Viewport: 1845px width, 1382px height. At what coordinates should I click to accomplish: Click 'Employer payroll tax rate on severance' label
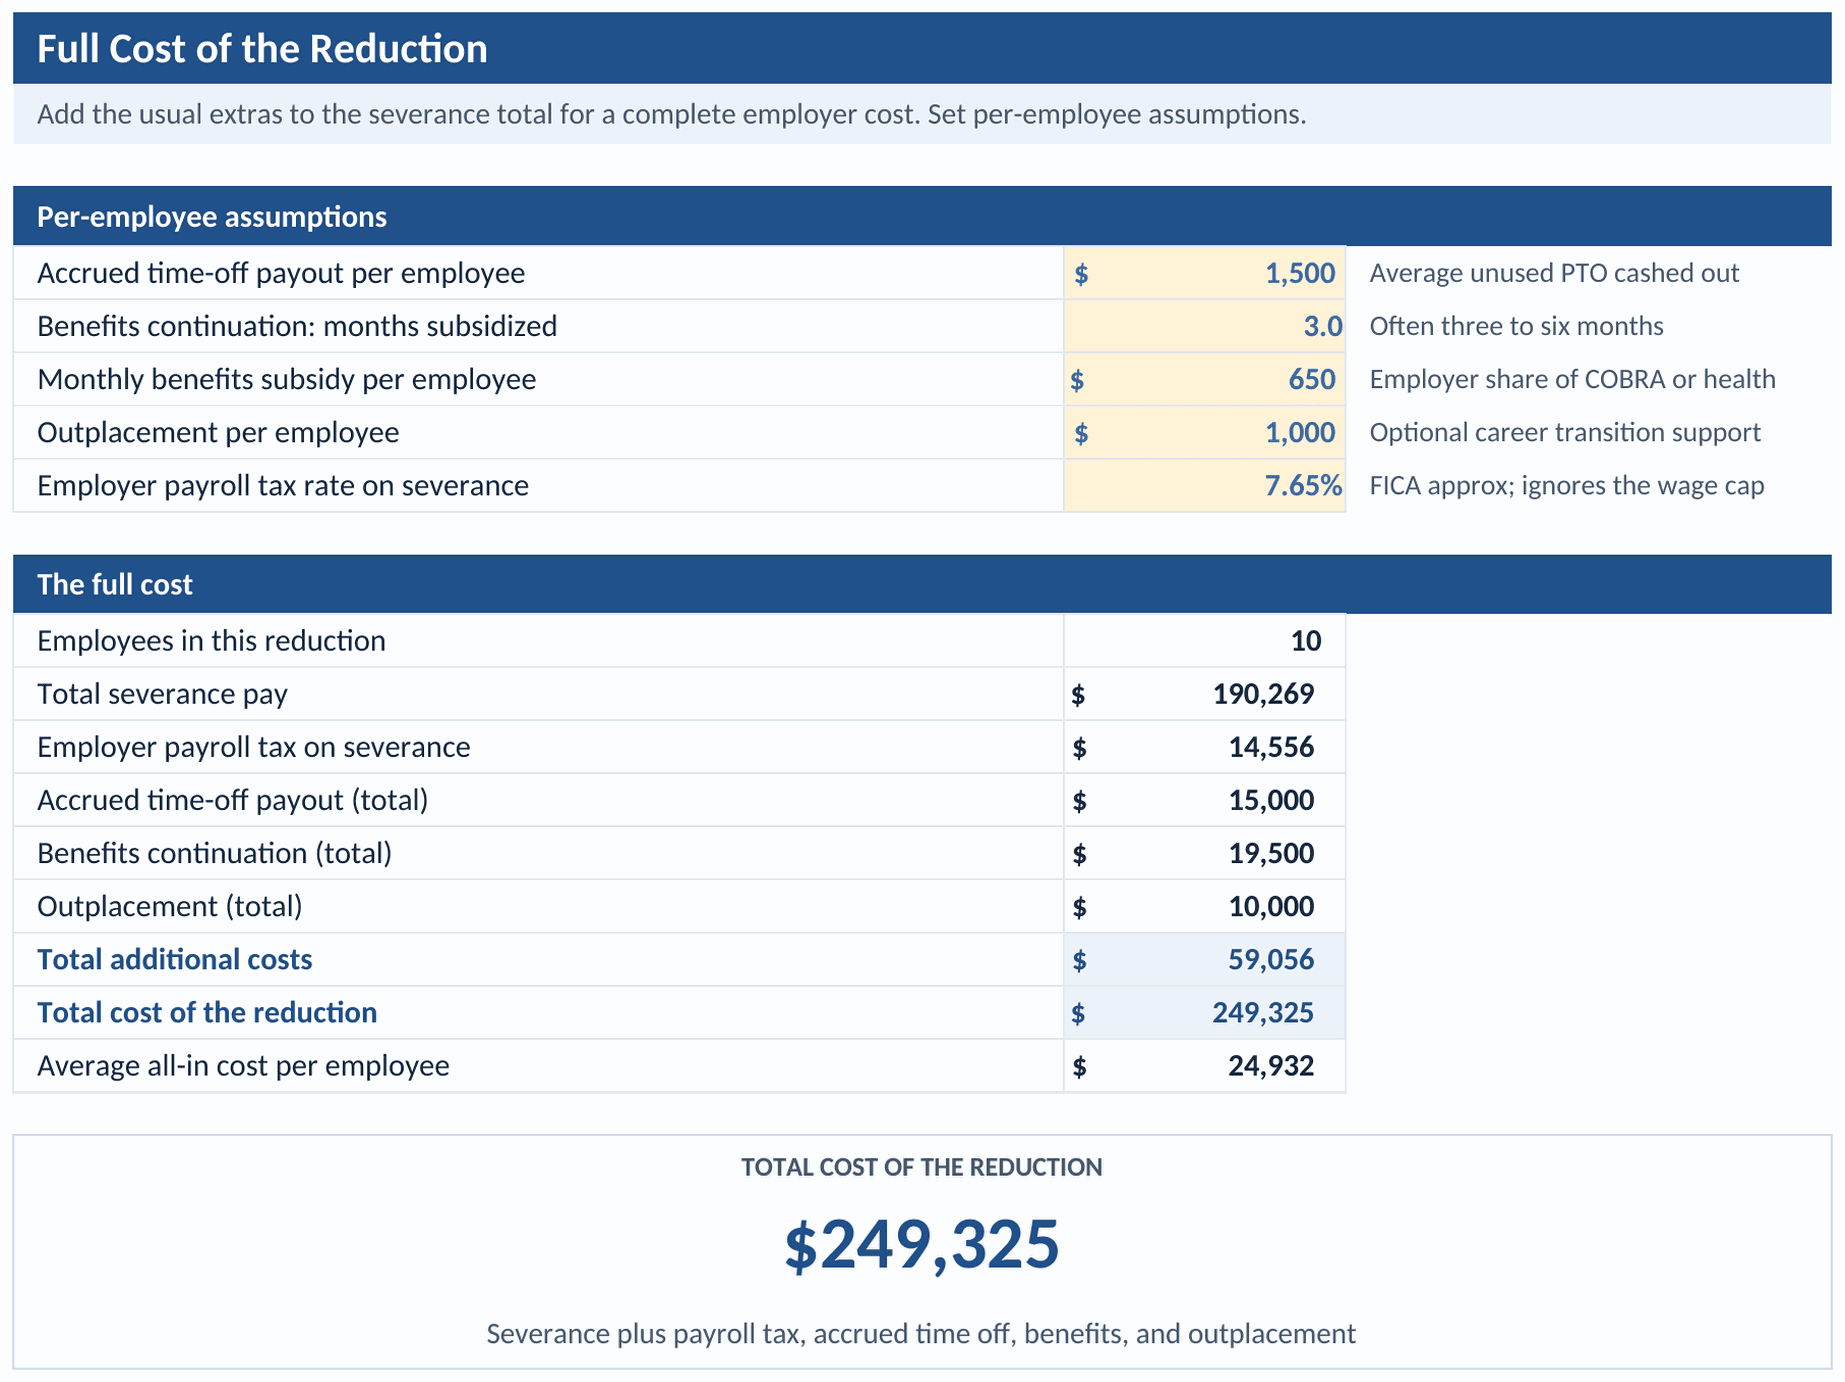point(283,485)
